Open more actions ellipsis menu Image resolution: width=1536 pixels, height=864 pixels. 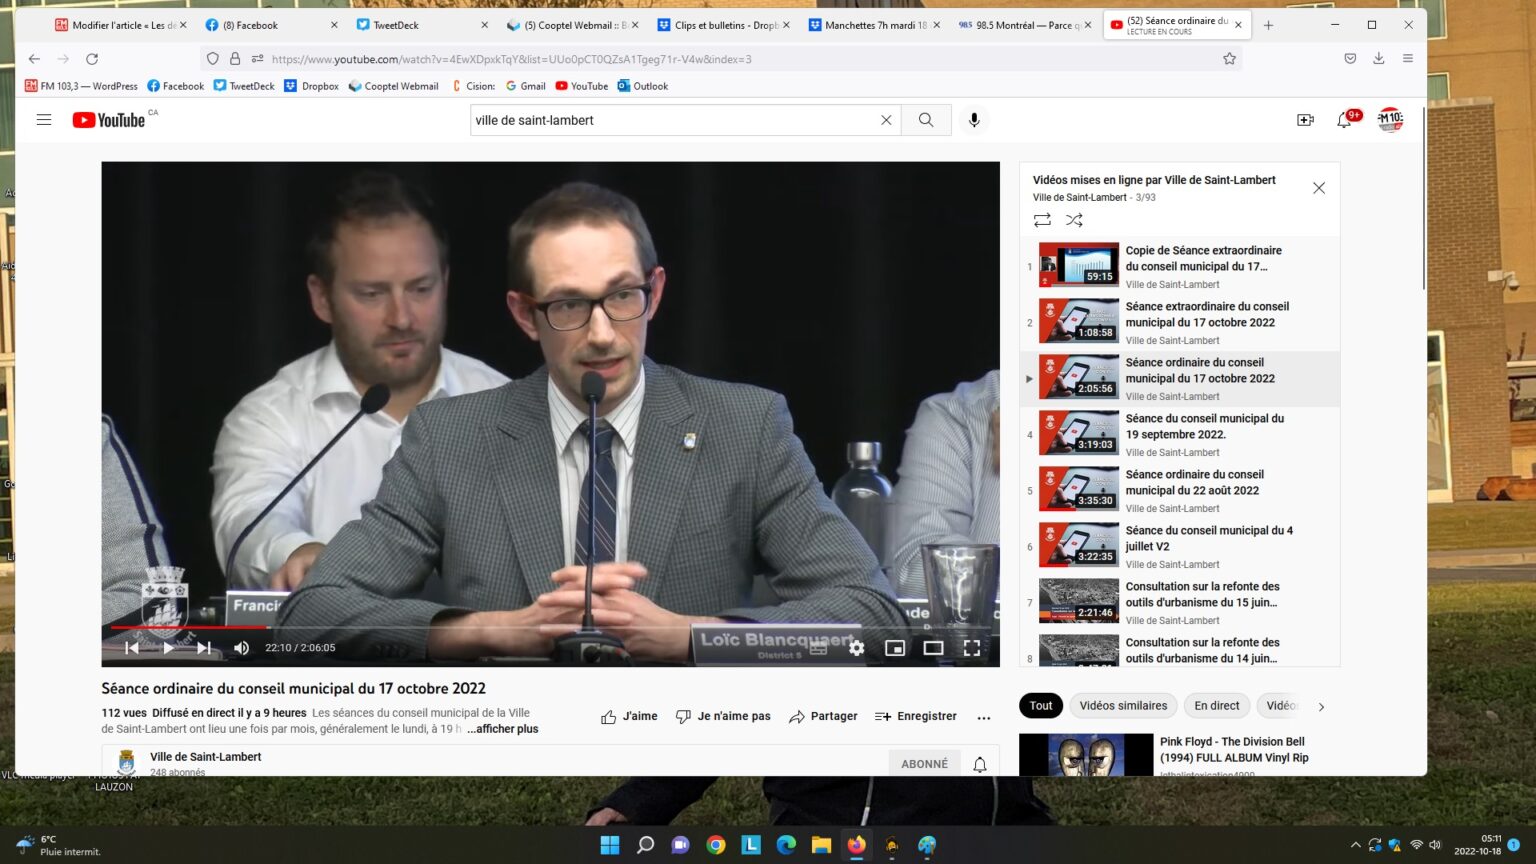click(983, 717)
